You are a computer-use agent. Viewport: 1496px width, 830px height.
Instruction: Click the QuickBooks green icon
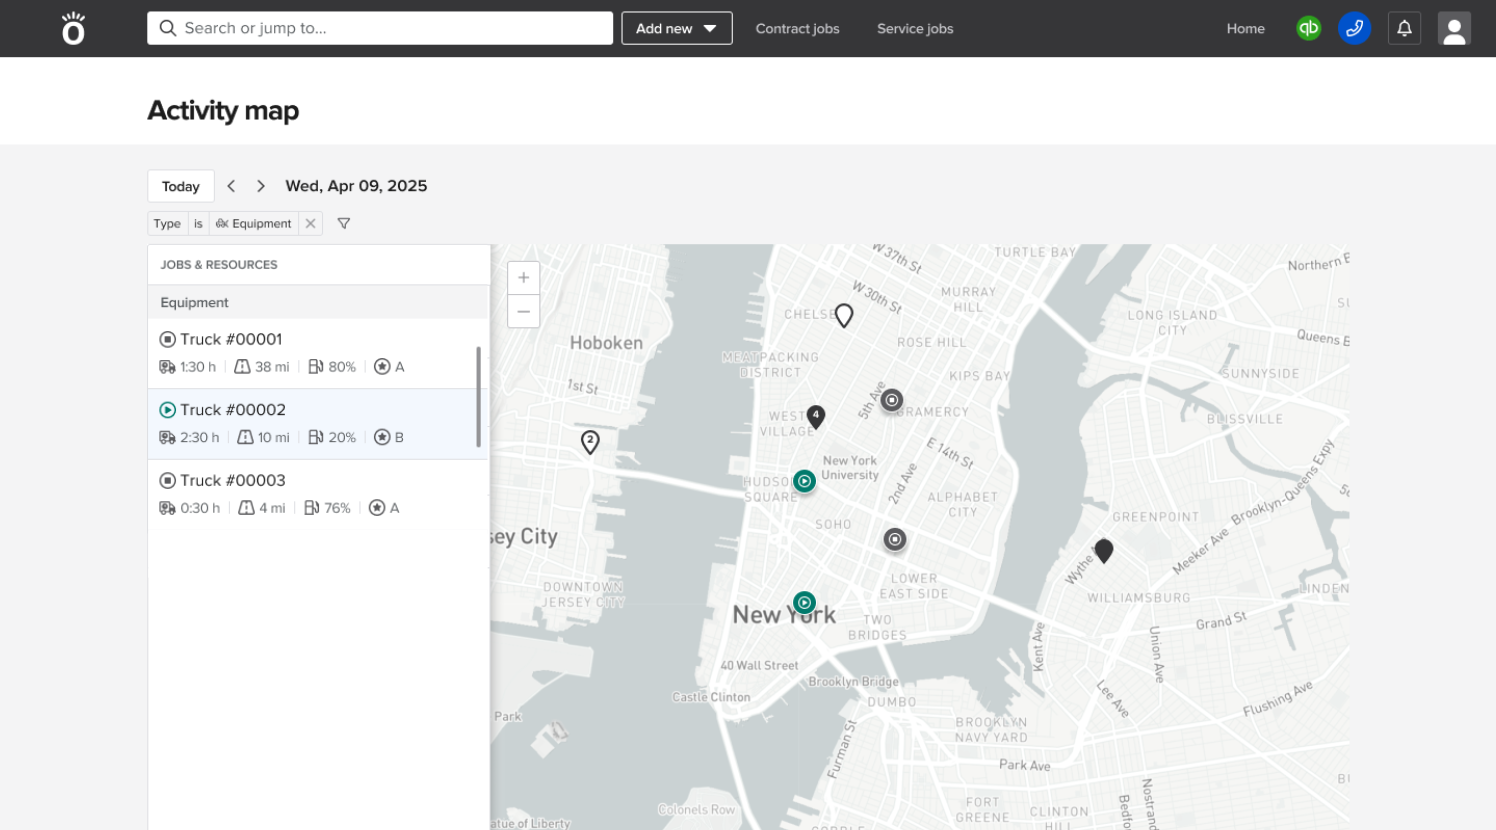(1308, 28)
